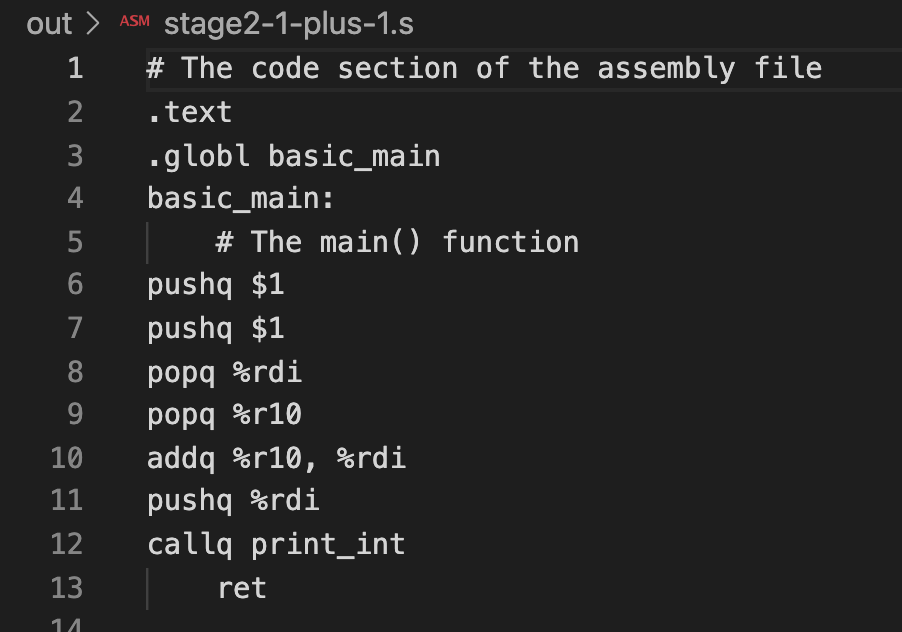Place cursor on 'popq %rdi' instruction
Viewport: 902px width, 632px height.
coord(224,372)
